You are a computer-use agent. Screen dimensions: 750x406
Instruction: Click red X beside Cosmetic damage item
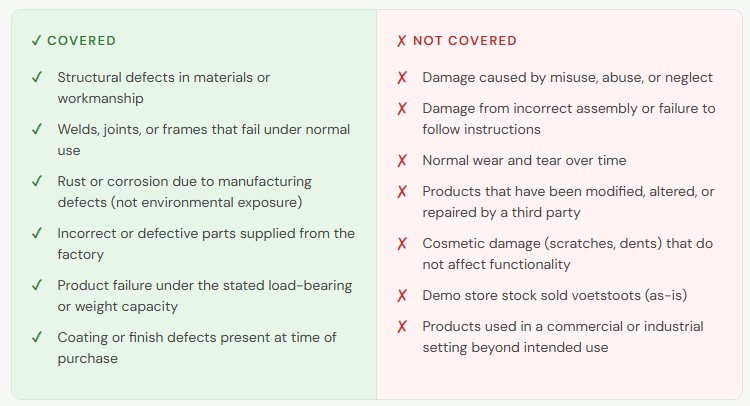[402, 243]
